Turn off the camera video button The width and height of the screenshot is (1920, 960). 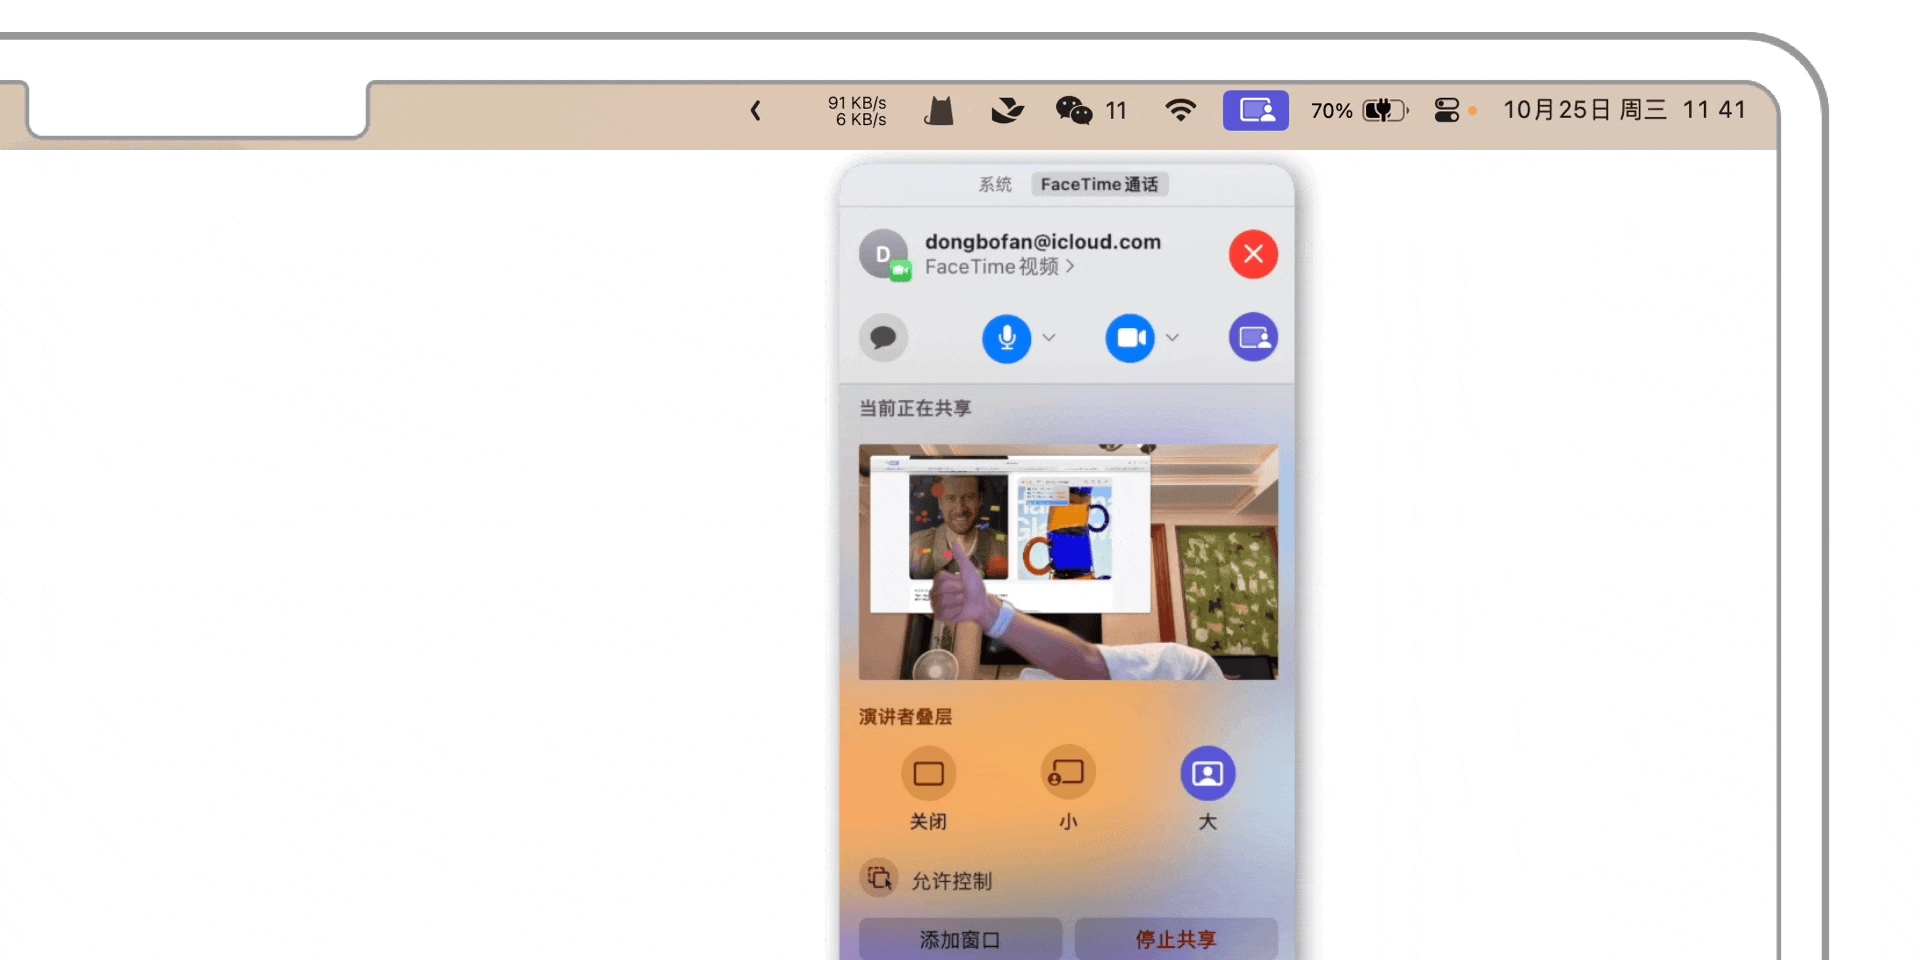1130,338
